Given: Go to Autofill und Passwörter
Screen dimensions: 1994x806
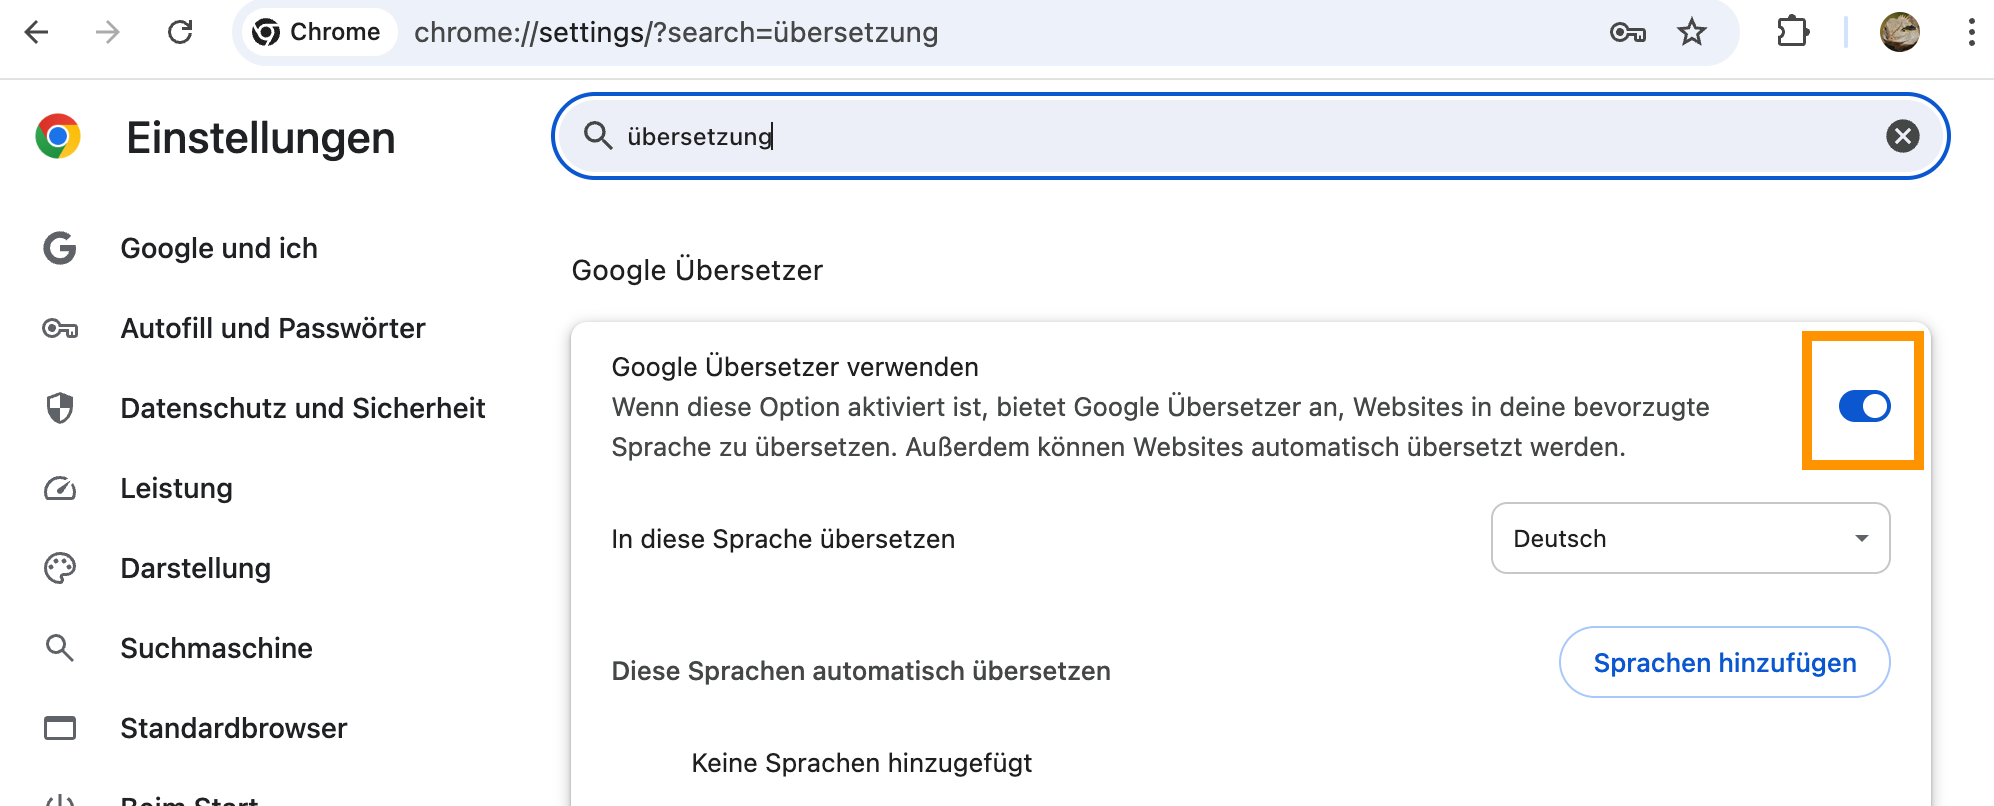Looking at the screenshot, I should tap(273, 328).
